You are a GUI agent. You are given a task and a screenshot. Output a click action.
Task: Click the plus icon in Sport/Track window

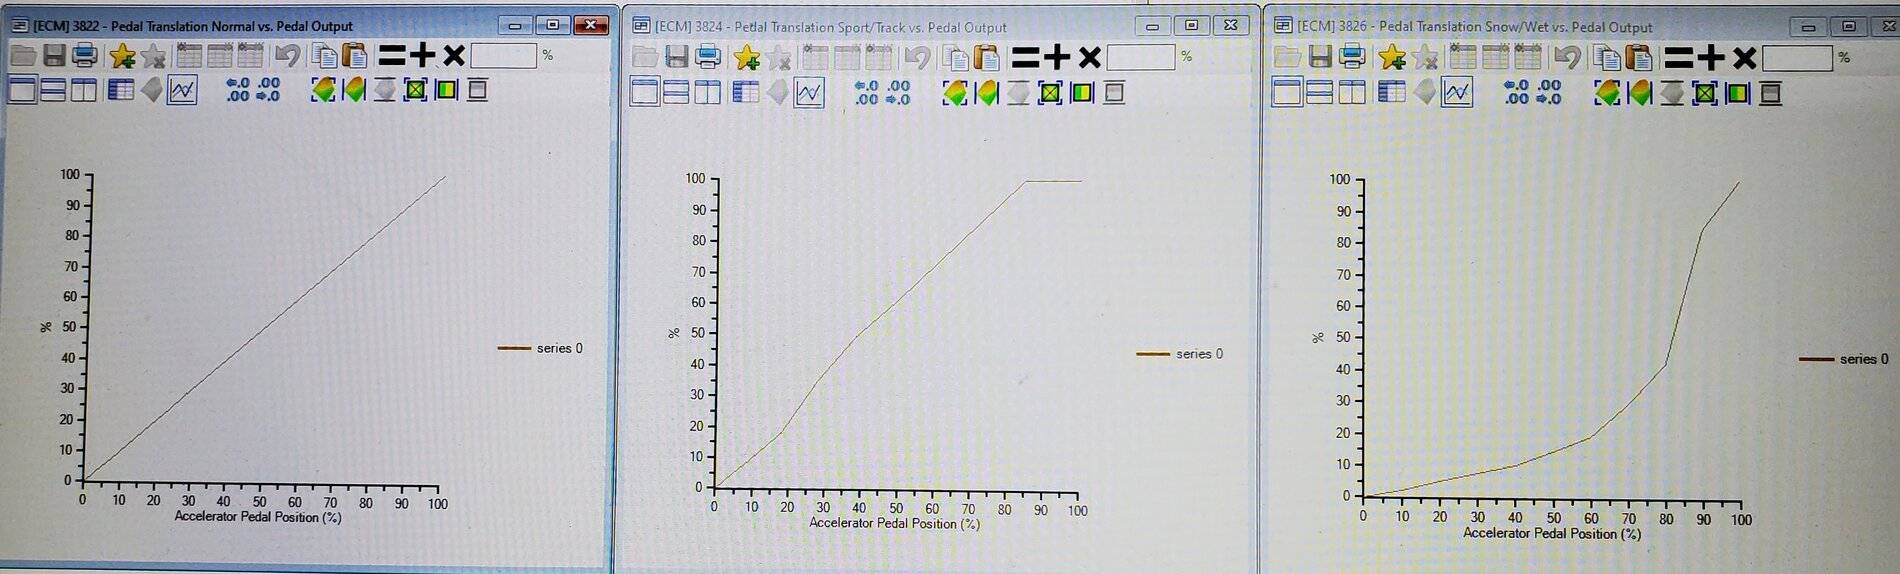[1058, 58]
